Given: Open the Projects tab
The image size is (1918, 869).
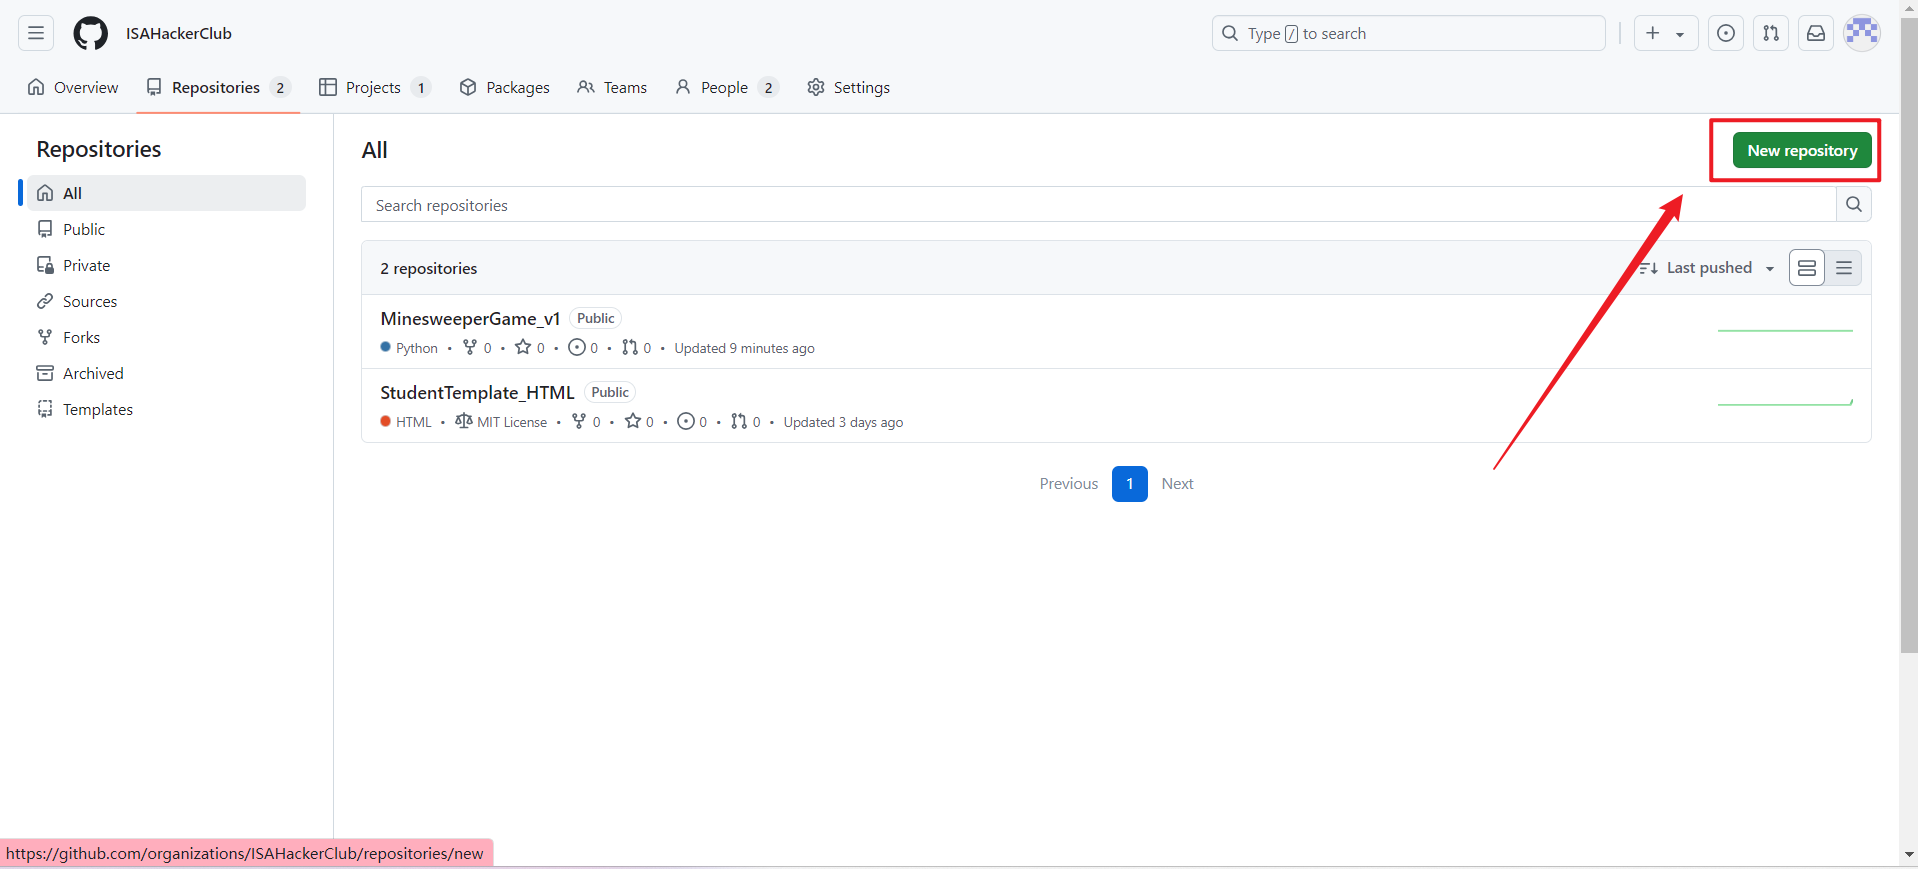Looking at the screenshot, I should coord(375,88).
